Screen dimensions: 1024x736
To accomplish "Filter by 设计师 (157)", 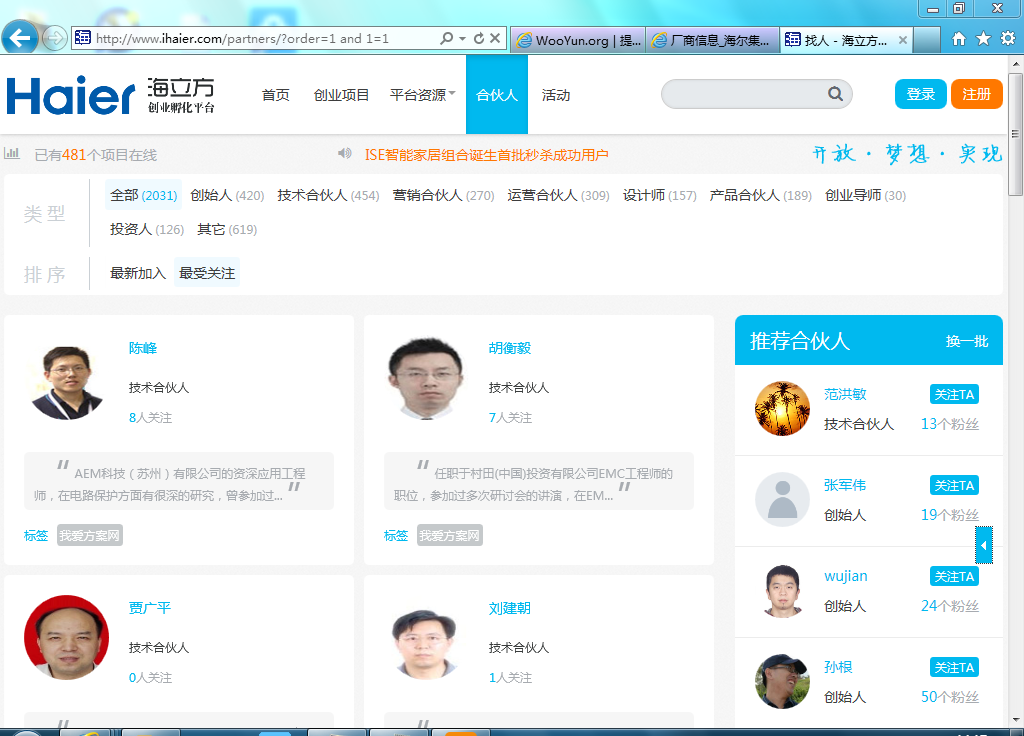I will 660,195.
